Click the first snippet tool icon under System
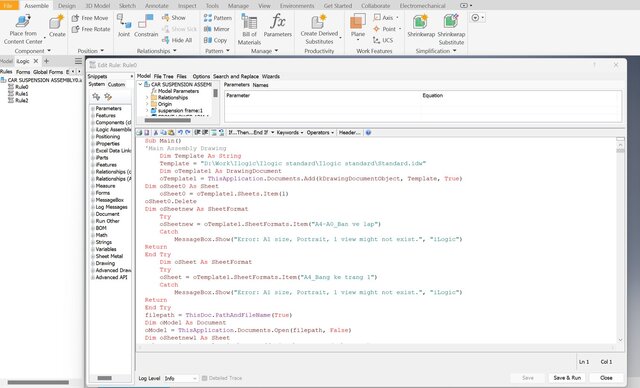Viewport: 640px width, 388px height. (x=96, y=96)
